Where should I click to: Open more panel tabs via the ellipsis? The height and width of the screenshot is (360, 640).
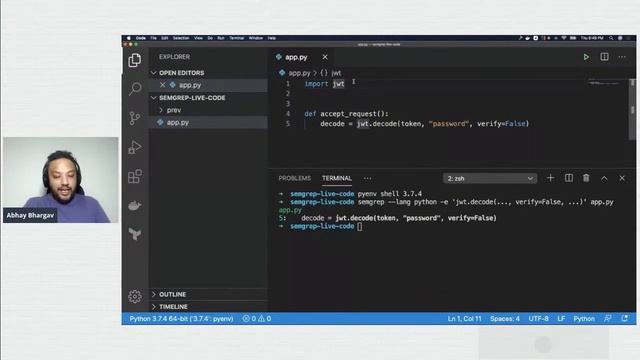pyautogui.click(x=367, y=178)
